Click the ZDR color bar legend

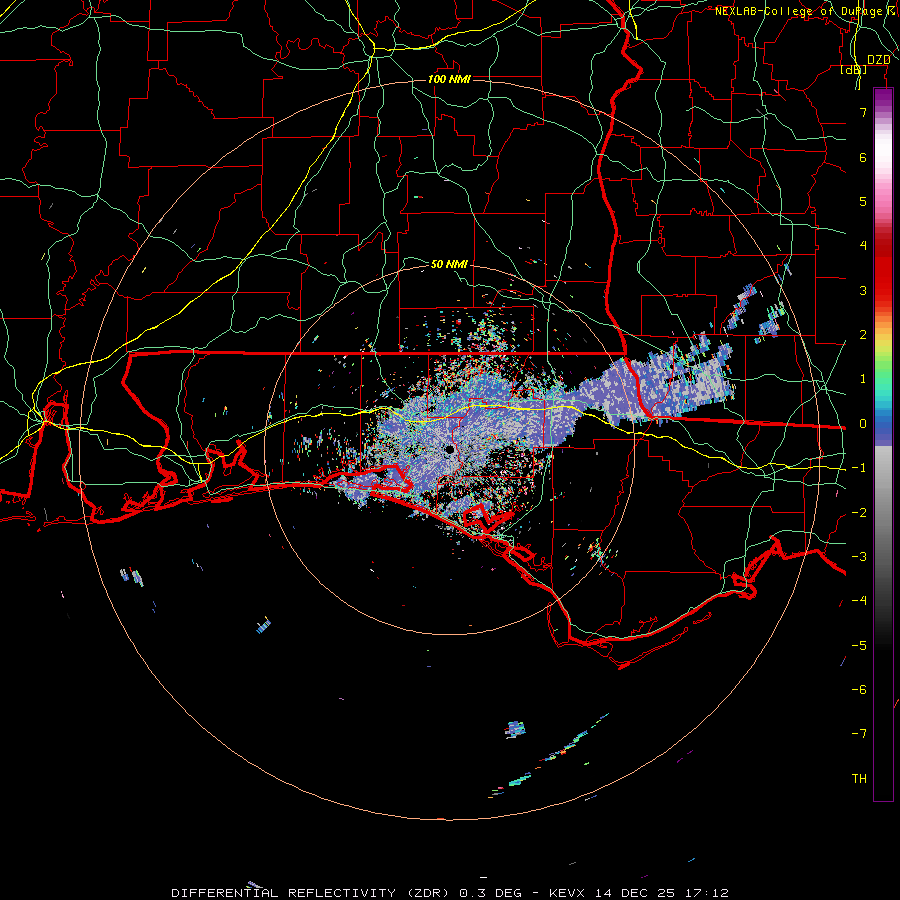[x=883, y=445]
